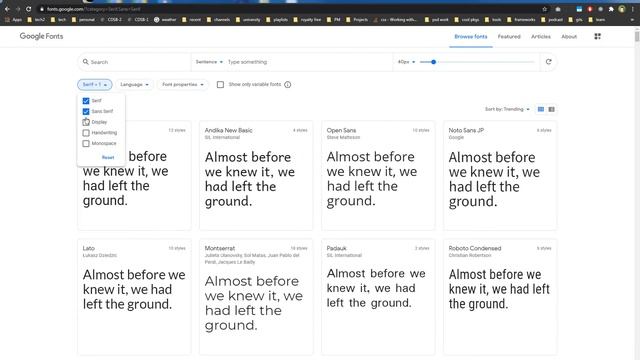Screen dimensions: 640x360
Task: Uncheck the Sans Serif category checkbox
Action: (86, 111)
